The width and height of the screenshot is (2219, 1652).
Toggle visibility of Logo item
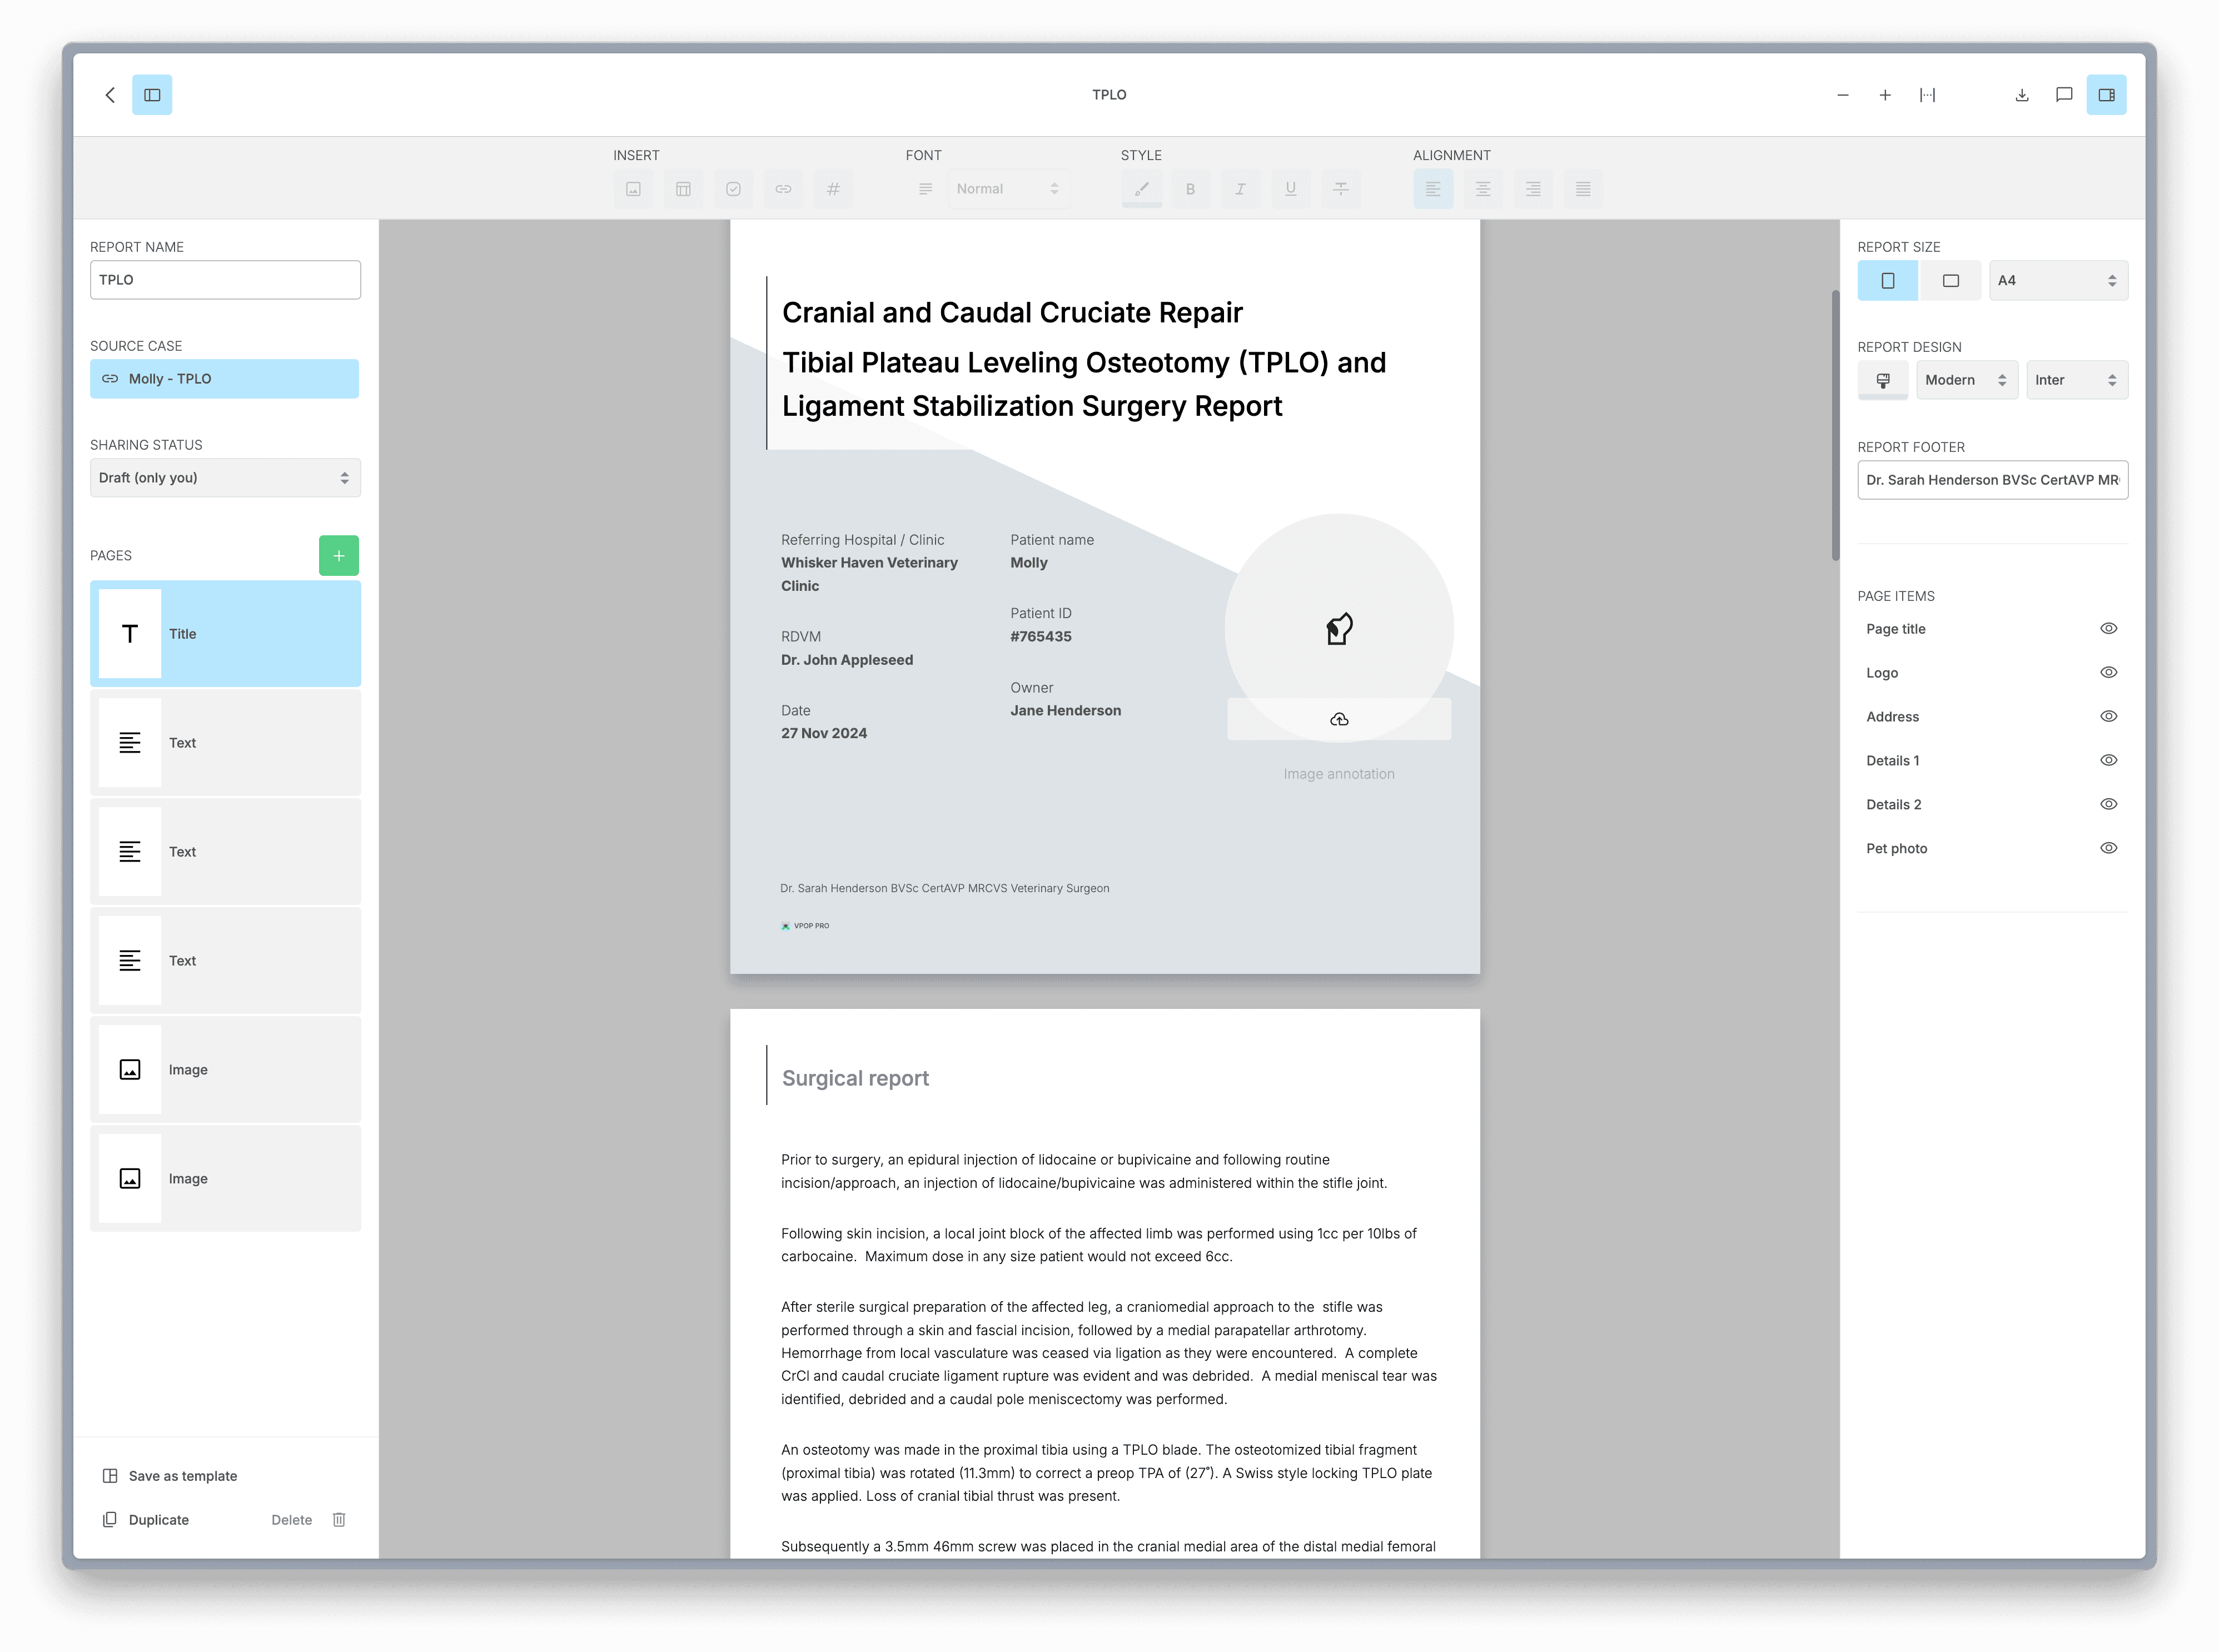2108,673
